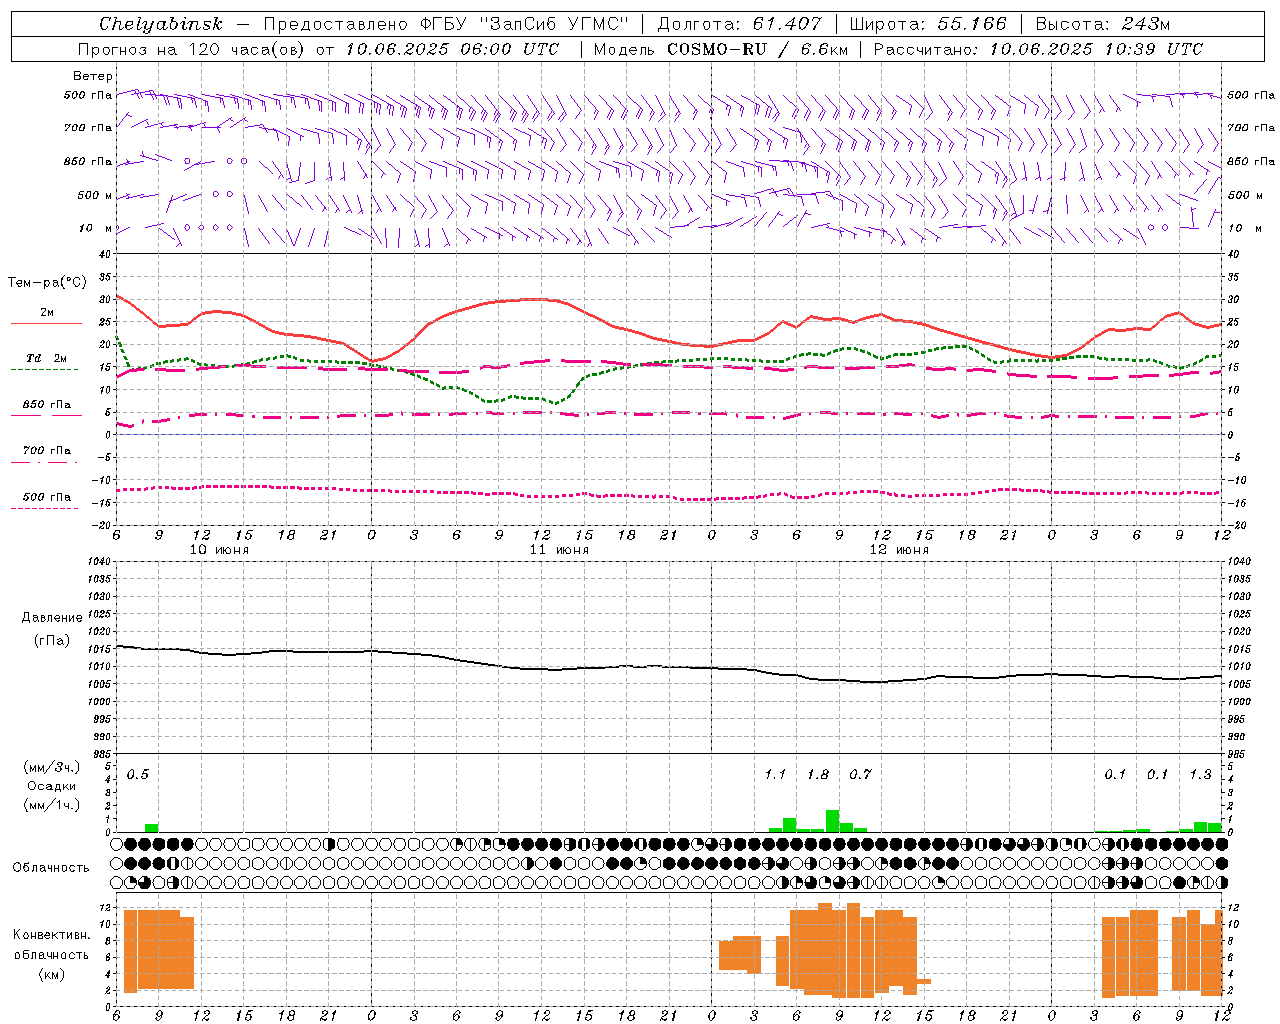Click the 12 июня date label
Image resolution: width=1280 pixels, height=1024 pixels.
coord(899,550)
